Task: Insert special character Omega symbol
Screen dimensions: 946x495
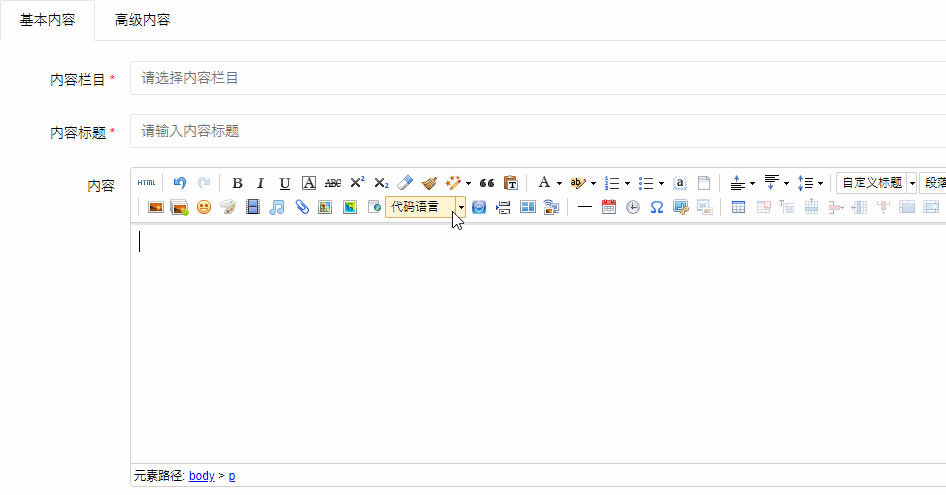Action: 657,207
